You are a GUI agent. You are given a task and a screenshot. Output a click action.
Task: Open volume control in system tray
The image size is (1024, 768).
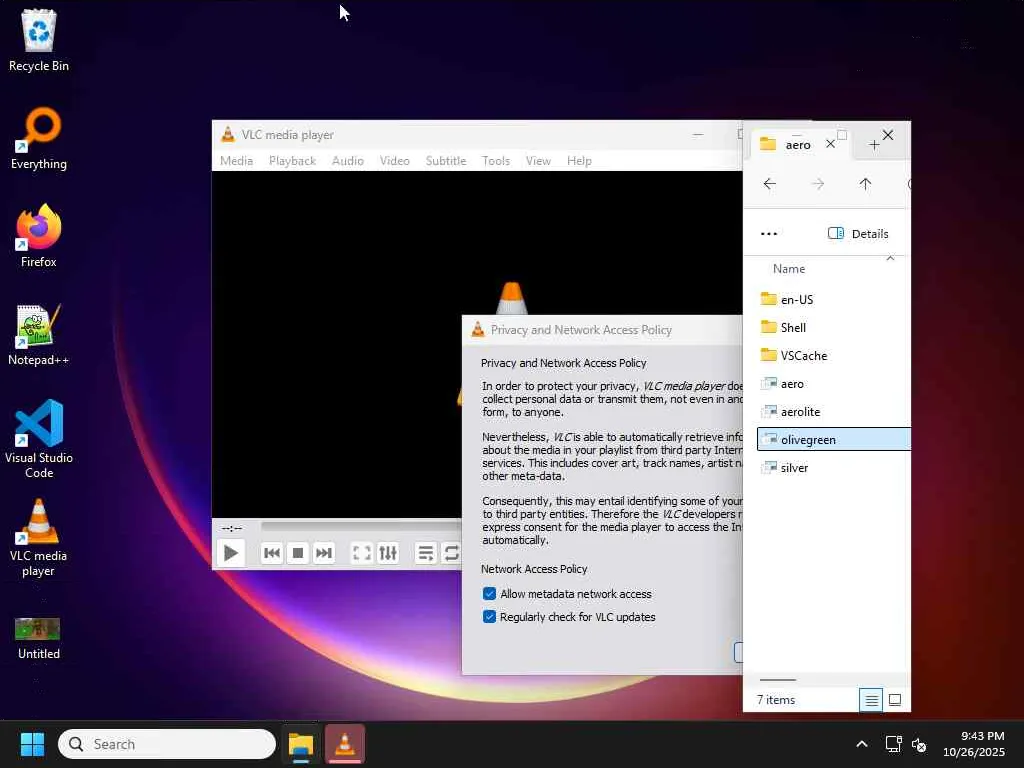point(919,744)
